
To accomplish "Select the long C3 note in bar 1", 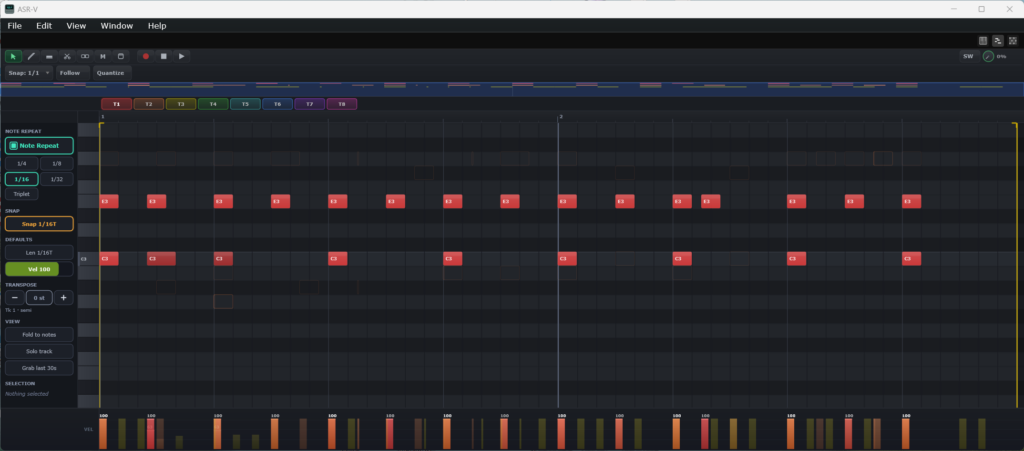I will pos(161,259).
